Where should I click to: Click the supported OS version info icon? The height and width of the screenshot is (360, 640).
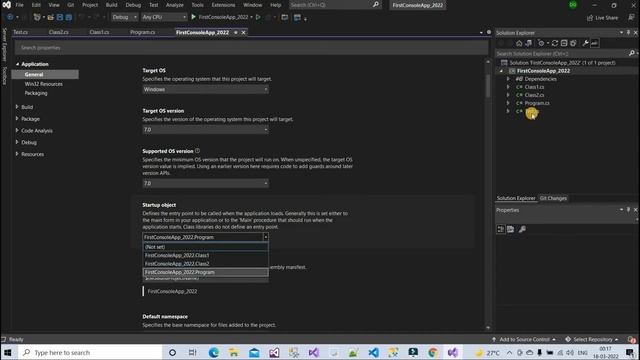tap(198, 151)
